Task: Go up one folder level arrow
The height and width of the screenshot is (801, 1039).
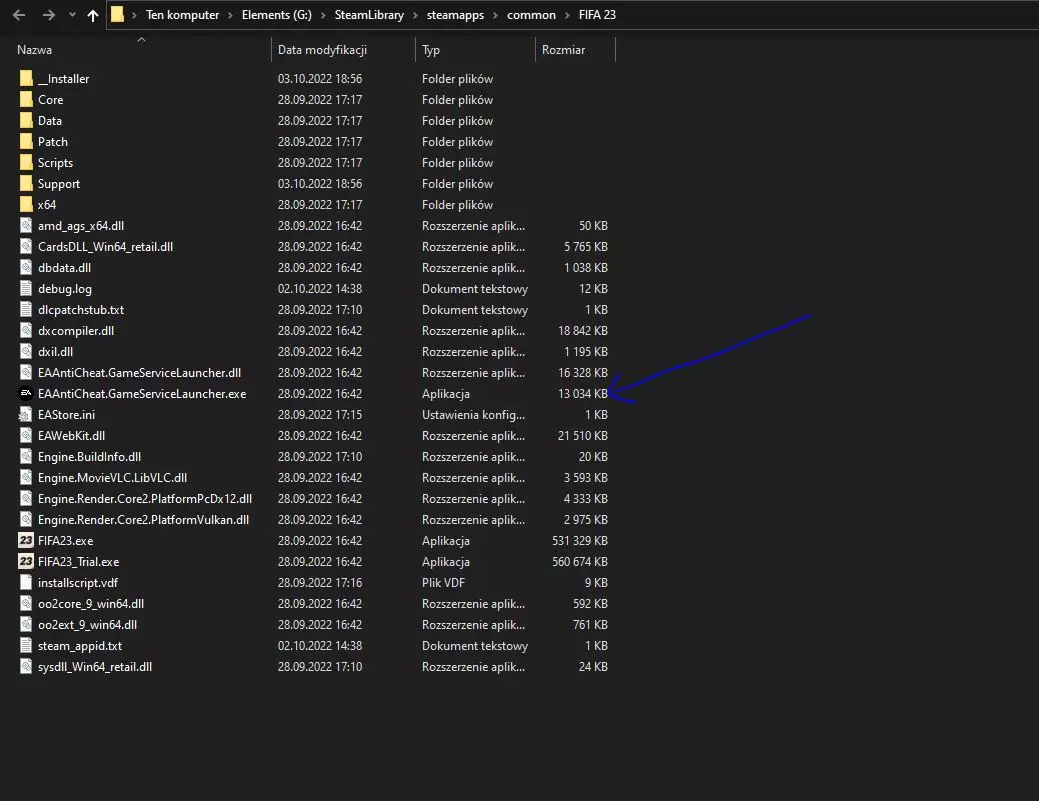Action: click(x=93, y=15)
